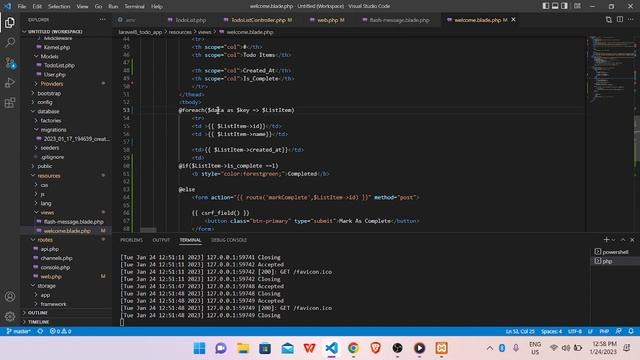The image size is (640, 360).
Task: Click the notifications bell icon
Action: pos(631,331)
